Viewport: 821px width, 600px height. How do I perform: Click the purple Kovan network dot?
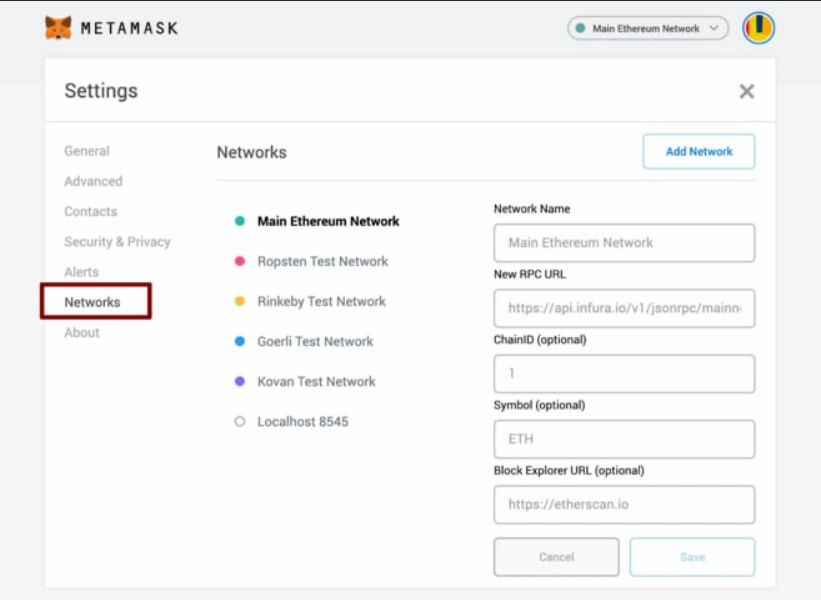click(239, 381)
